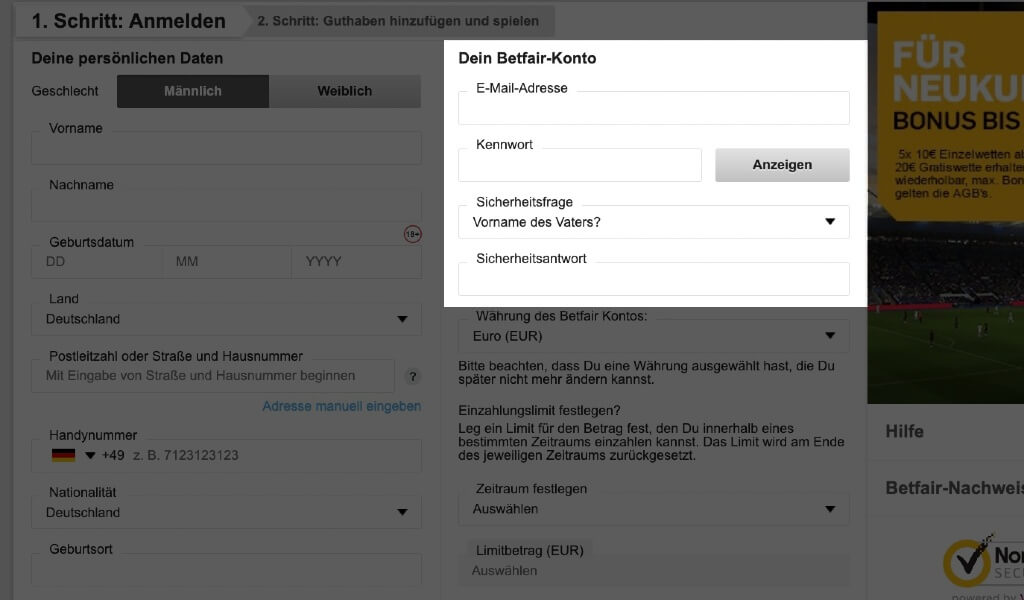Click the E-Mail-Adresse input field

654,108
